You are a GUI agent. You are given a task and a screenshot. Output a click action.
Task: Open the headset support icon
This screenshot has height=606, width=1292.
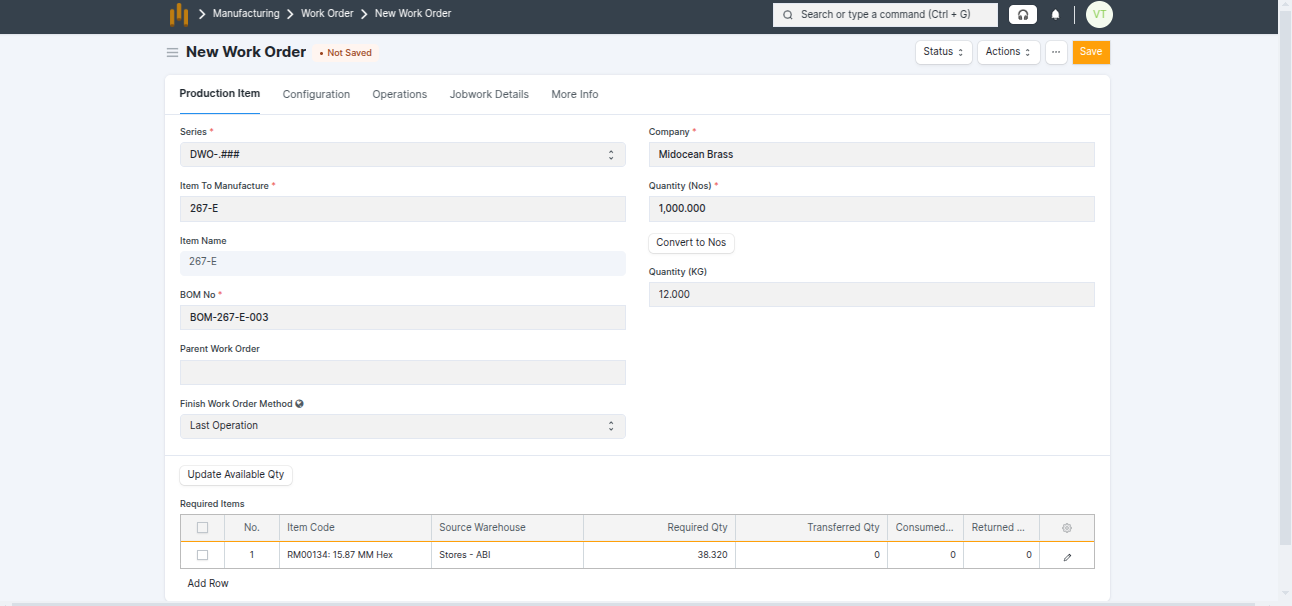1022,15
